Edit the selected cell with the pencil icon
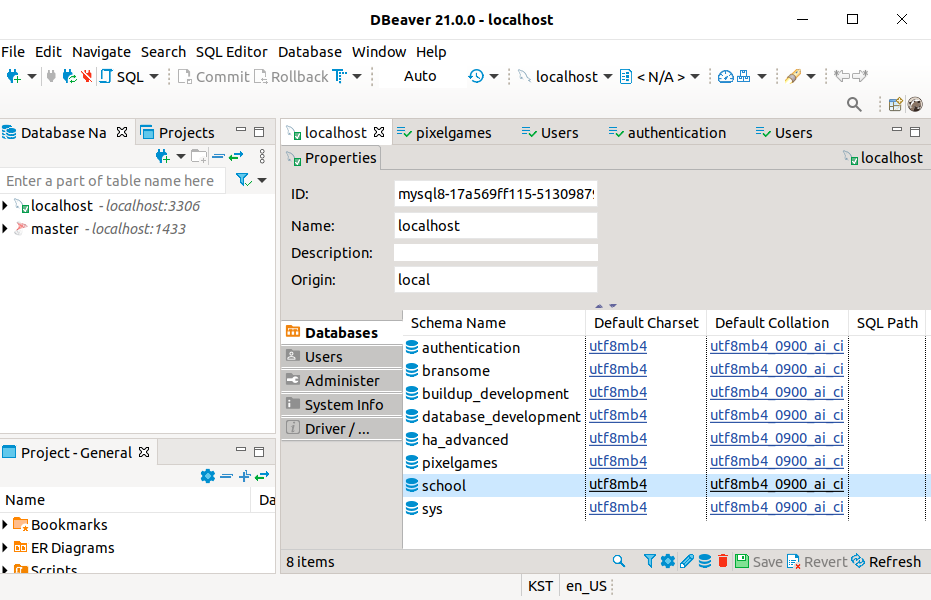The height and width of the screenshot is (600, 931). [x=687, y=561]
